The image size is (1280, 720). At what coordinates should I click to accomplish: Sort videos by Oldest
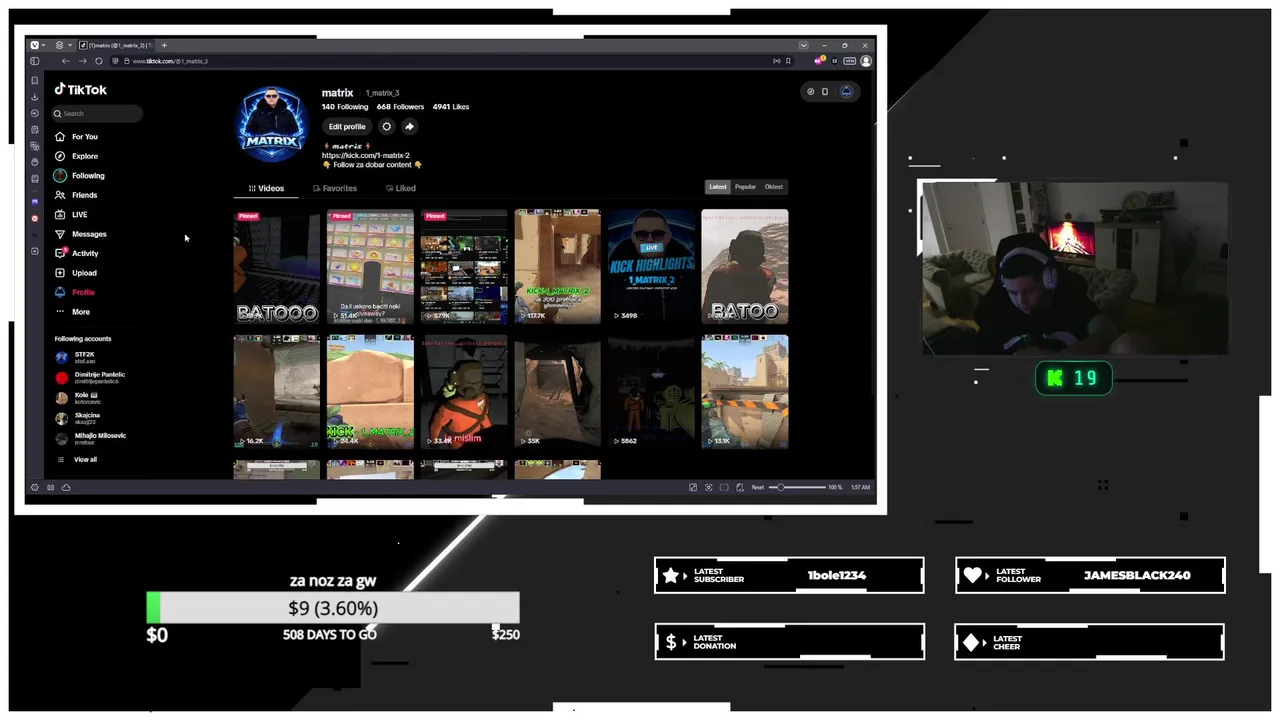pyautogui.click(x=774, y=187)
